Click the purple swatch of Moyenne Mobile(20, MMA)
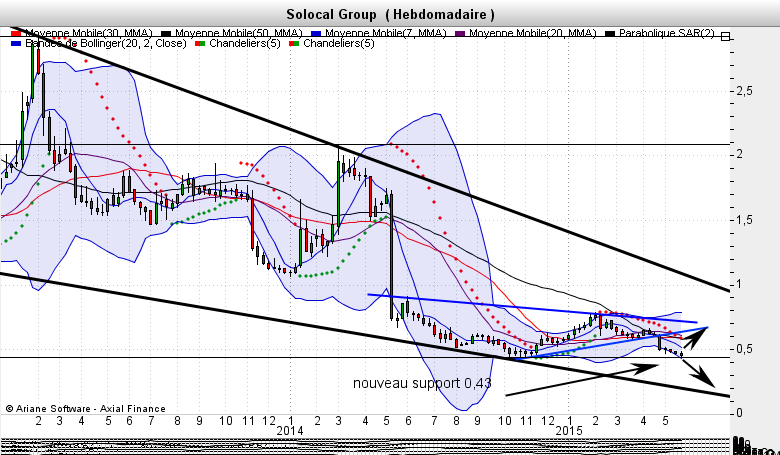Viewport: 780px width, 455px height. pyautogui.click(x=460, y=34)
